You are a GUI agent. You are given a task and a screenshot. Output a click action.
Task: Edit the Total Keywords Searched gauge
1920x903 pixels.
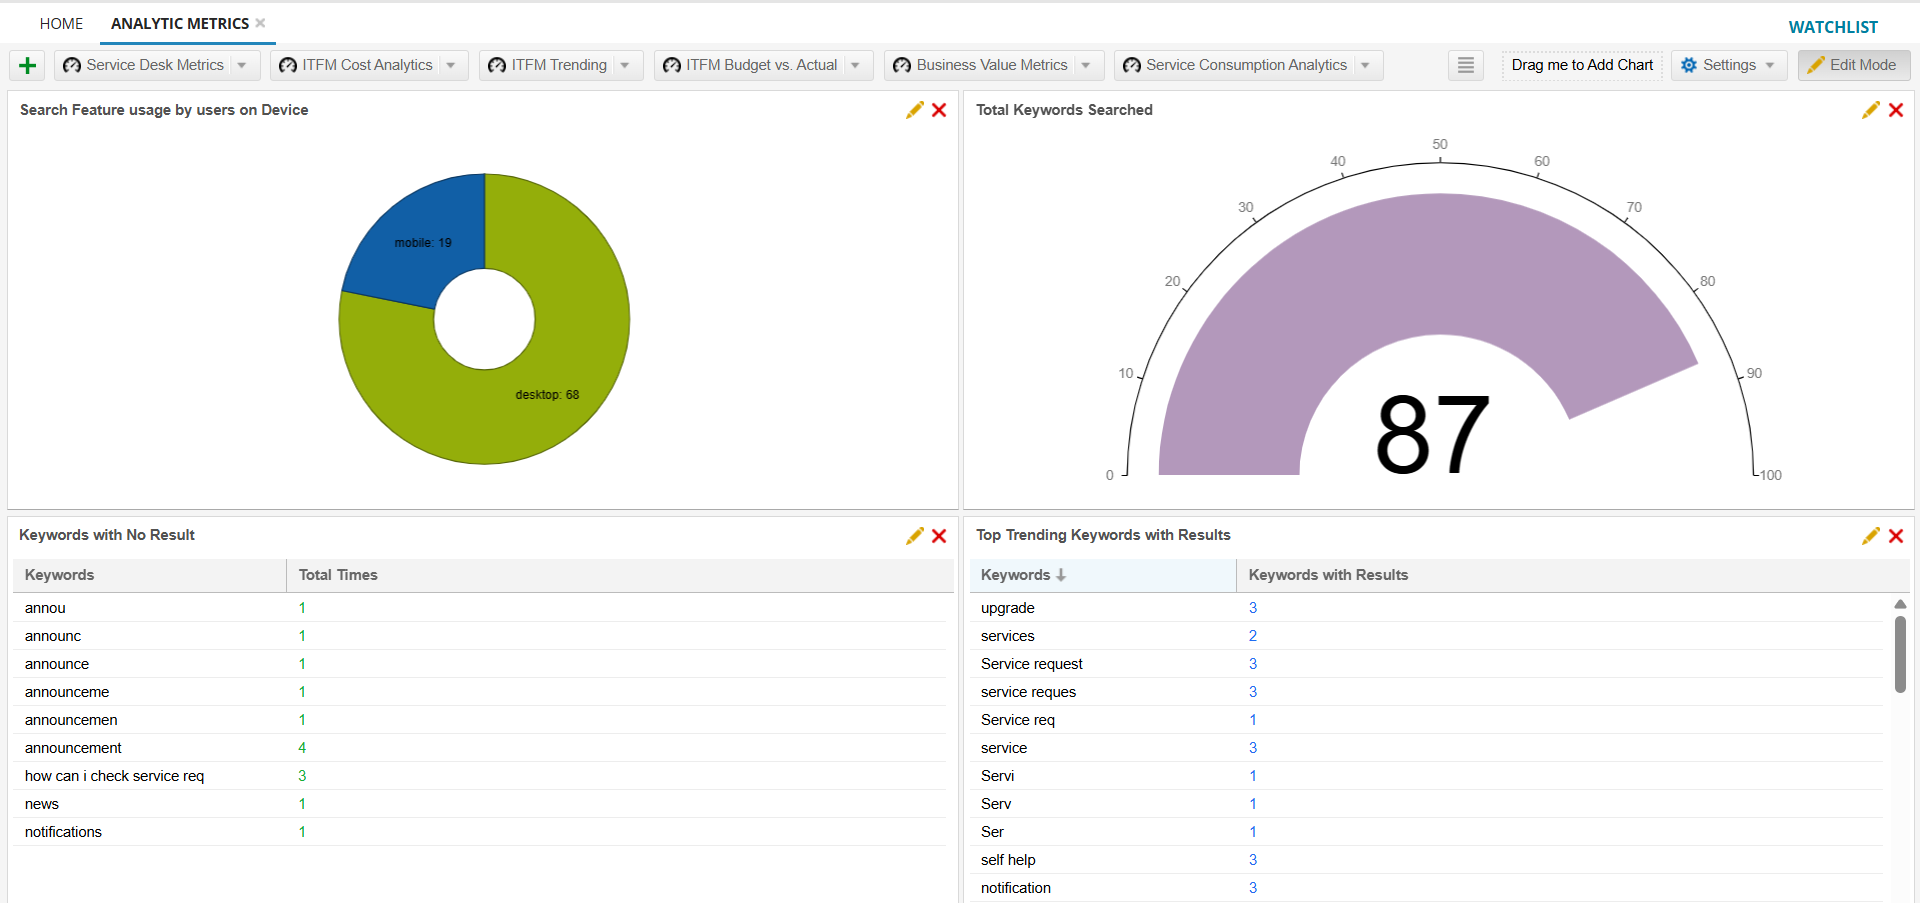pyautogui.click(x=1870, y=110)
